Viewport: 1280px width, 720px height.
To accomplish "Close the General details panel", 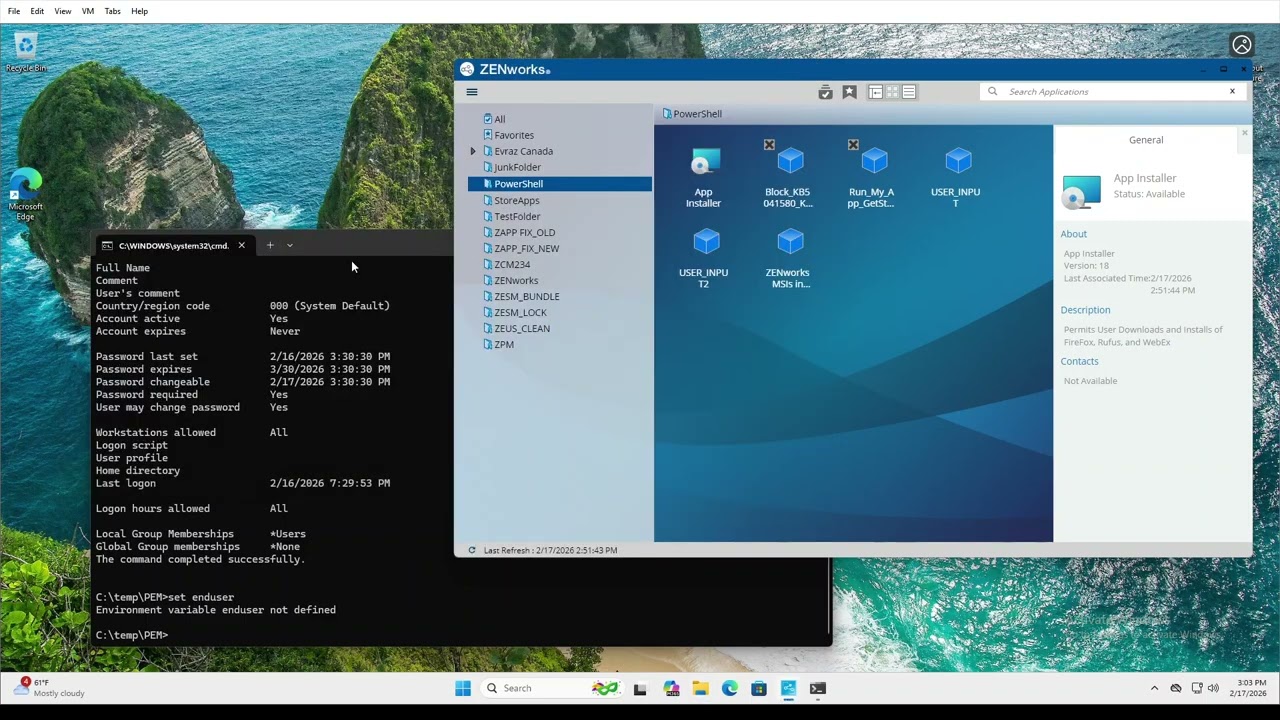I will point(1244,132).
